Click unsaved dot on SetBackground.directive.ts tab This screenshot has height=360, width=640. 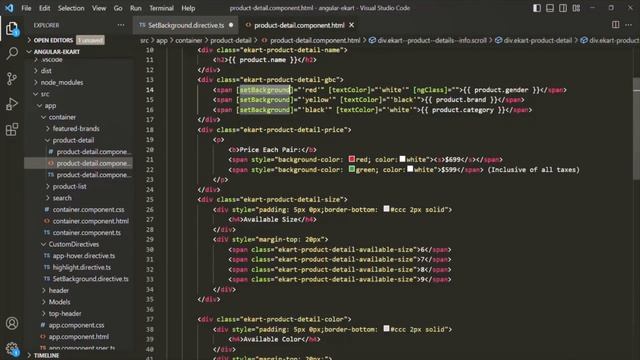[x=231, y=25]
